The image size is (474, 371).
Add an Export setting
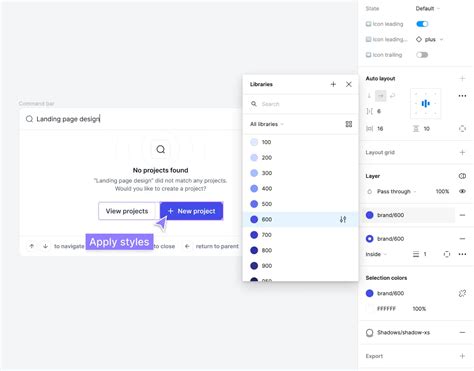[462, 356]
